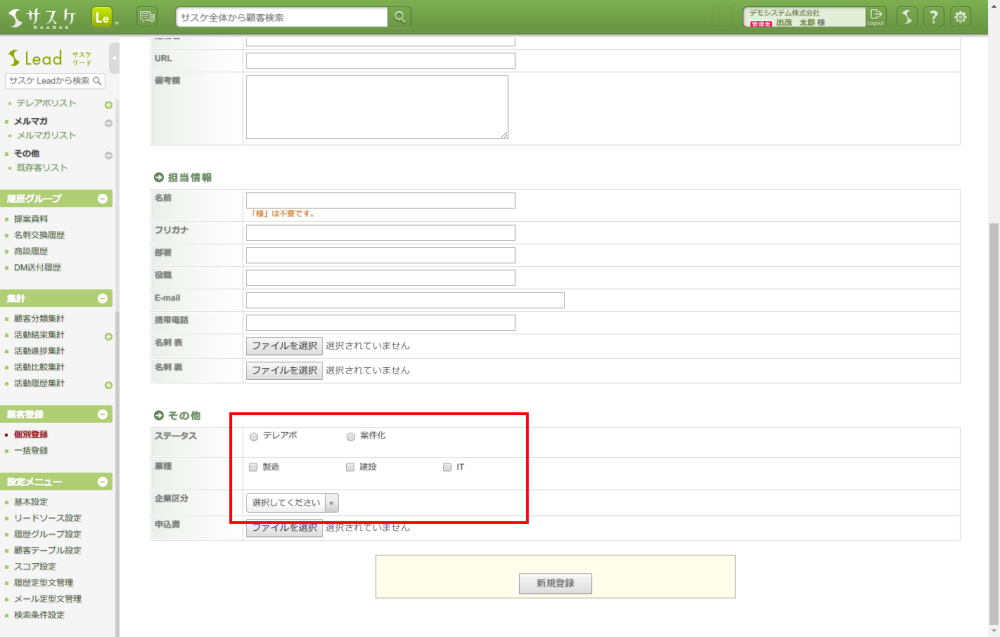The image size is (1000, 637).
Task: Open the settings gear icon
Action: pos(960,17)
